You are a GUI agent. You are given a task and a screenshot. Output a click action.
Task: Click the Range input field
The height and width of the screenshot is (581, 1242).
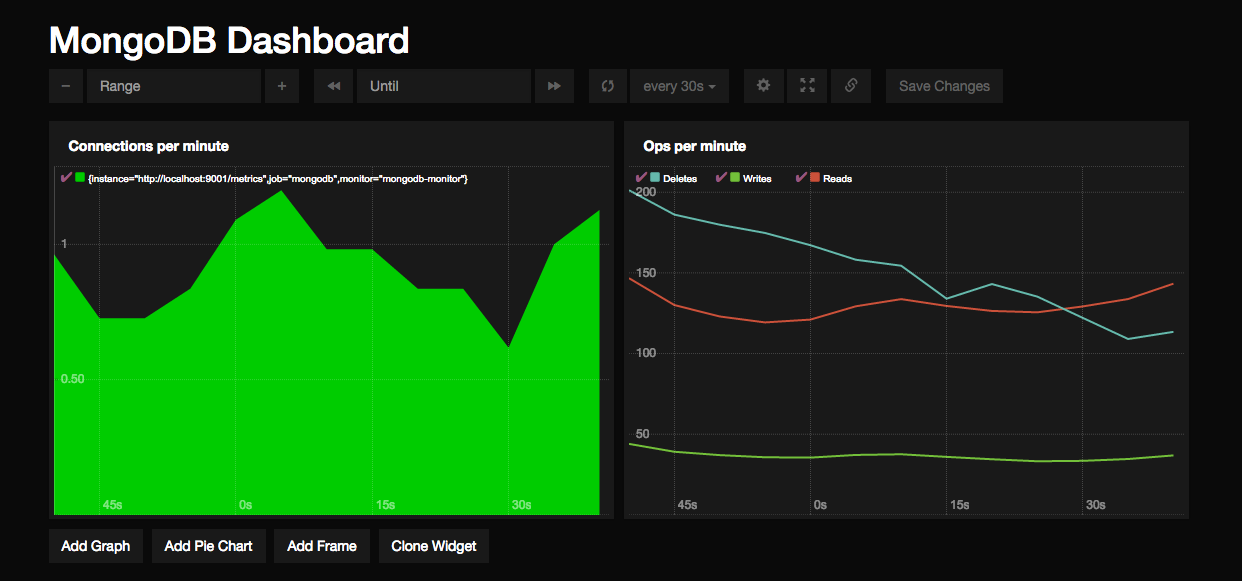[x=174, y=86]
